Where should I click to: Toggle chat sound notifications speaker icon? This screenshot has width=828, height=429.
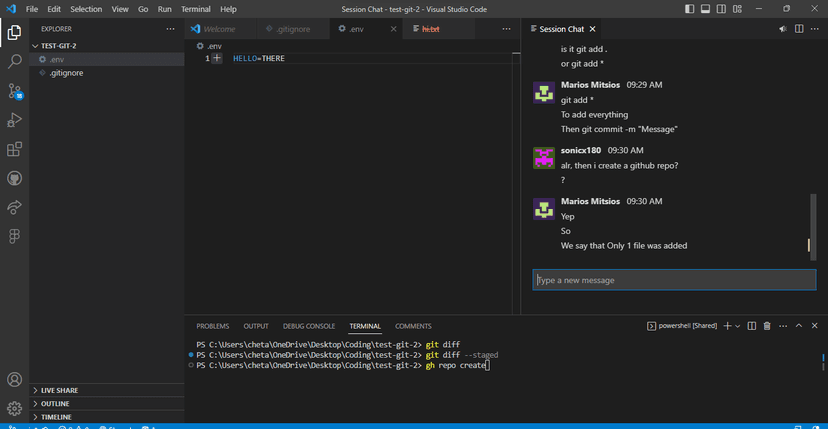point(783,29)
